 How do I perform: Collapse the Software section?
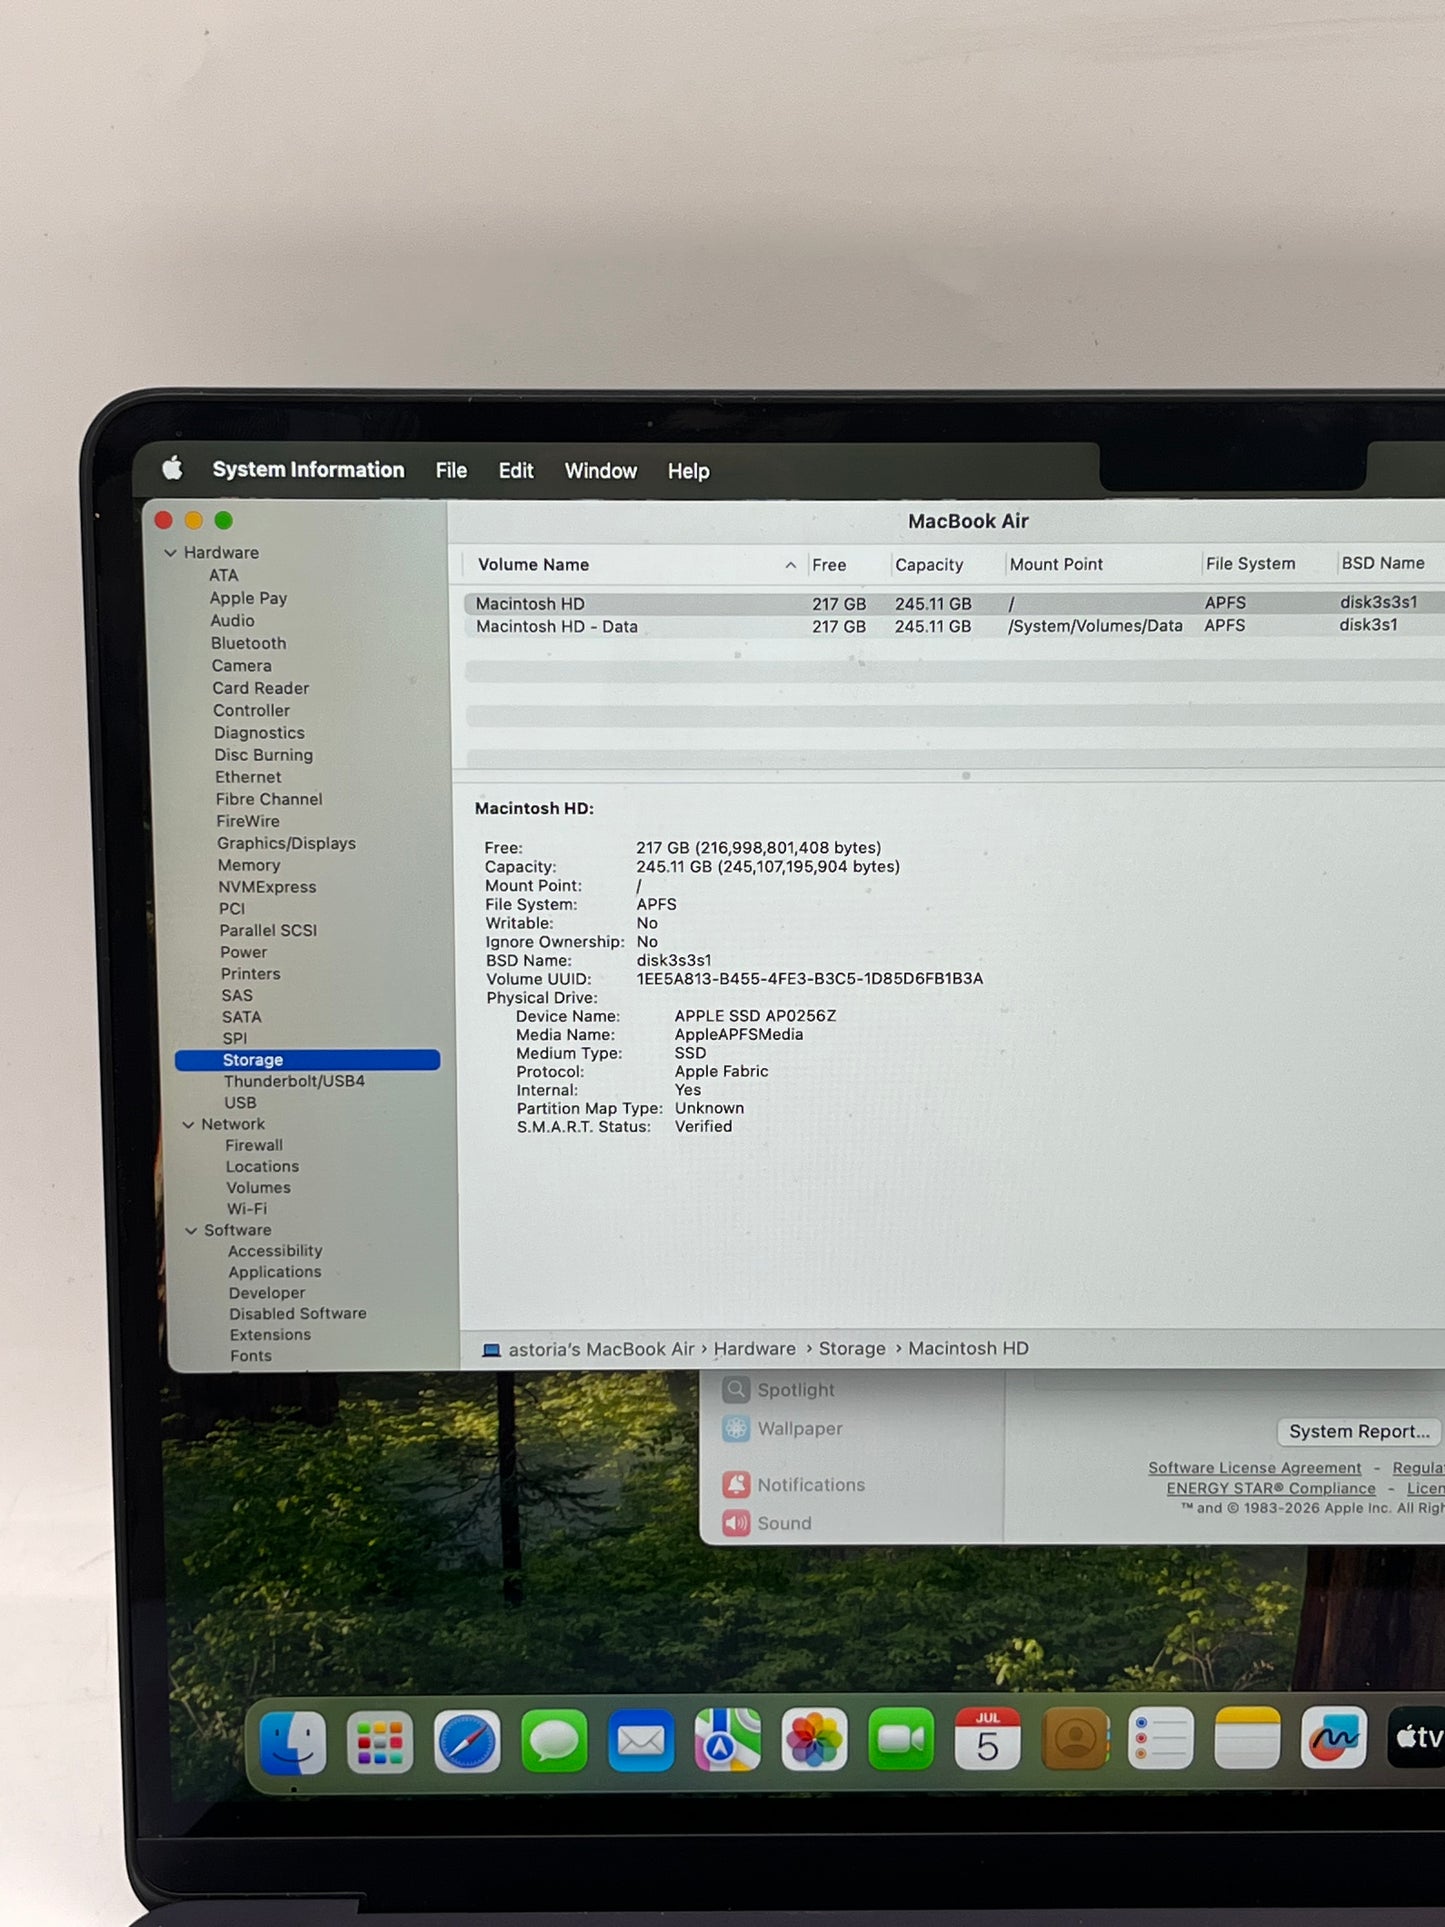coord(191,1231)
